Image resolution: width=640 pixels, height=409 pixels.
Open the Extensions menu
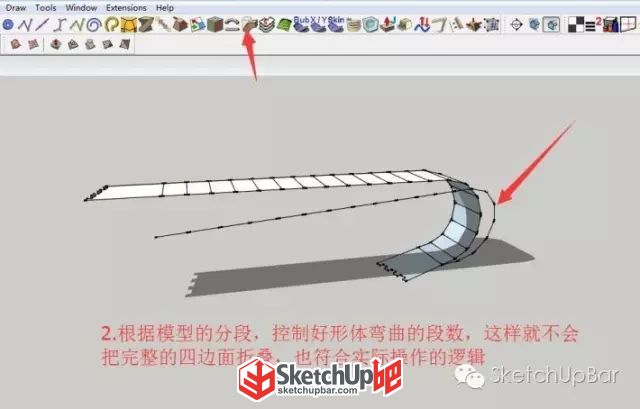click(126, 8)
